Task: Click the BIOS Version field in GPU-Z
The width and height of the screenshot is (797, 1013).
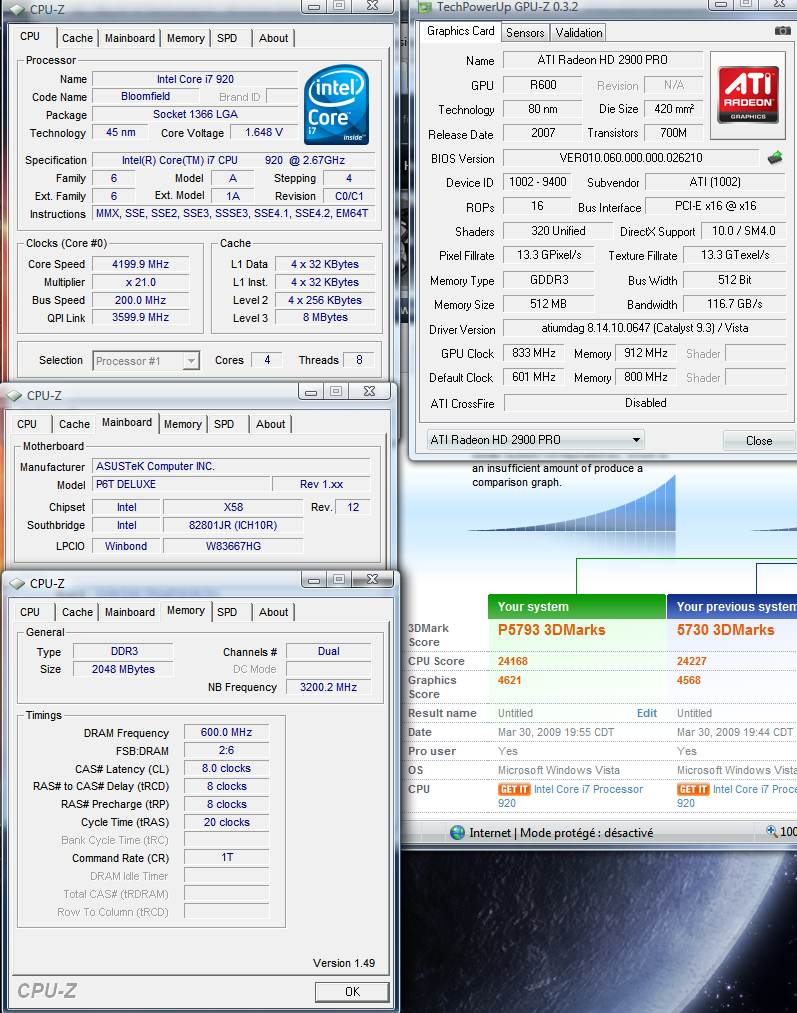Action: 631,158
